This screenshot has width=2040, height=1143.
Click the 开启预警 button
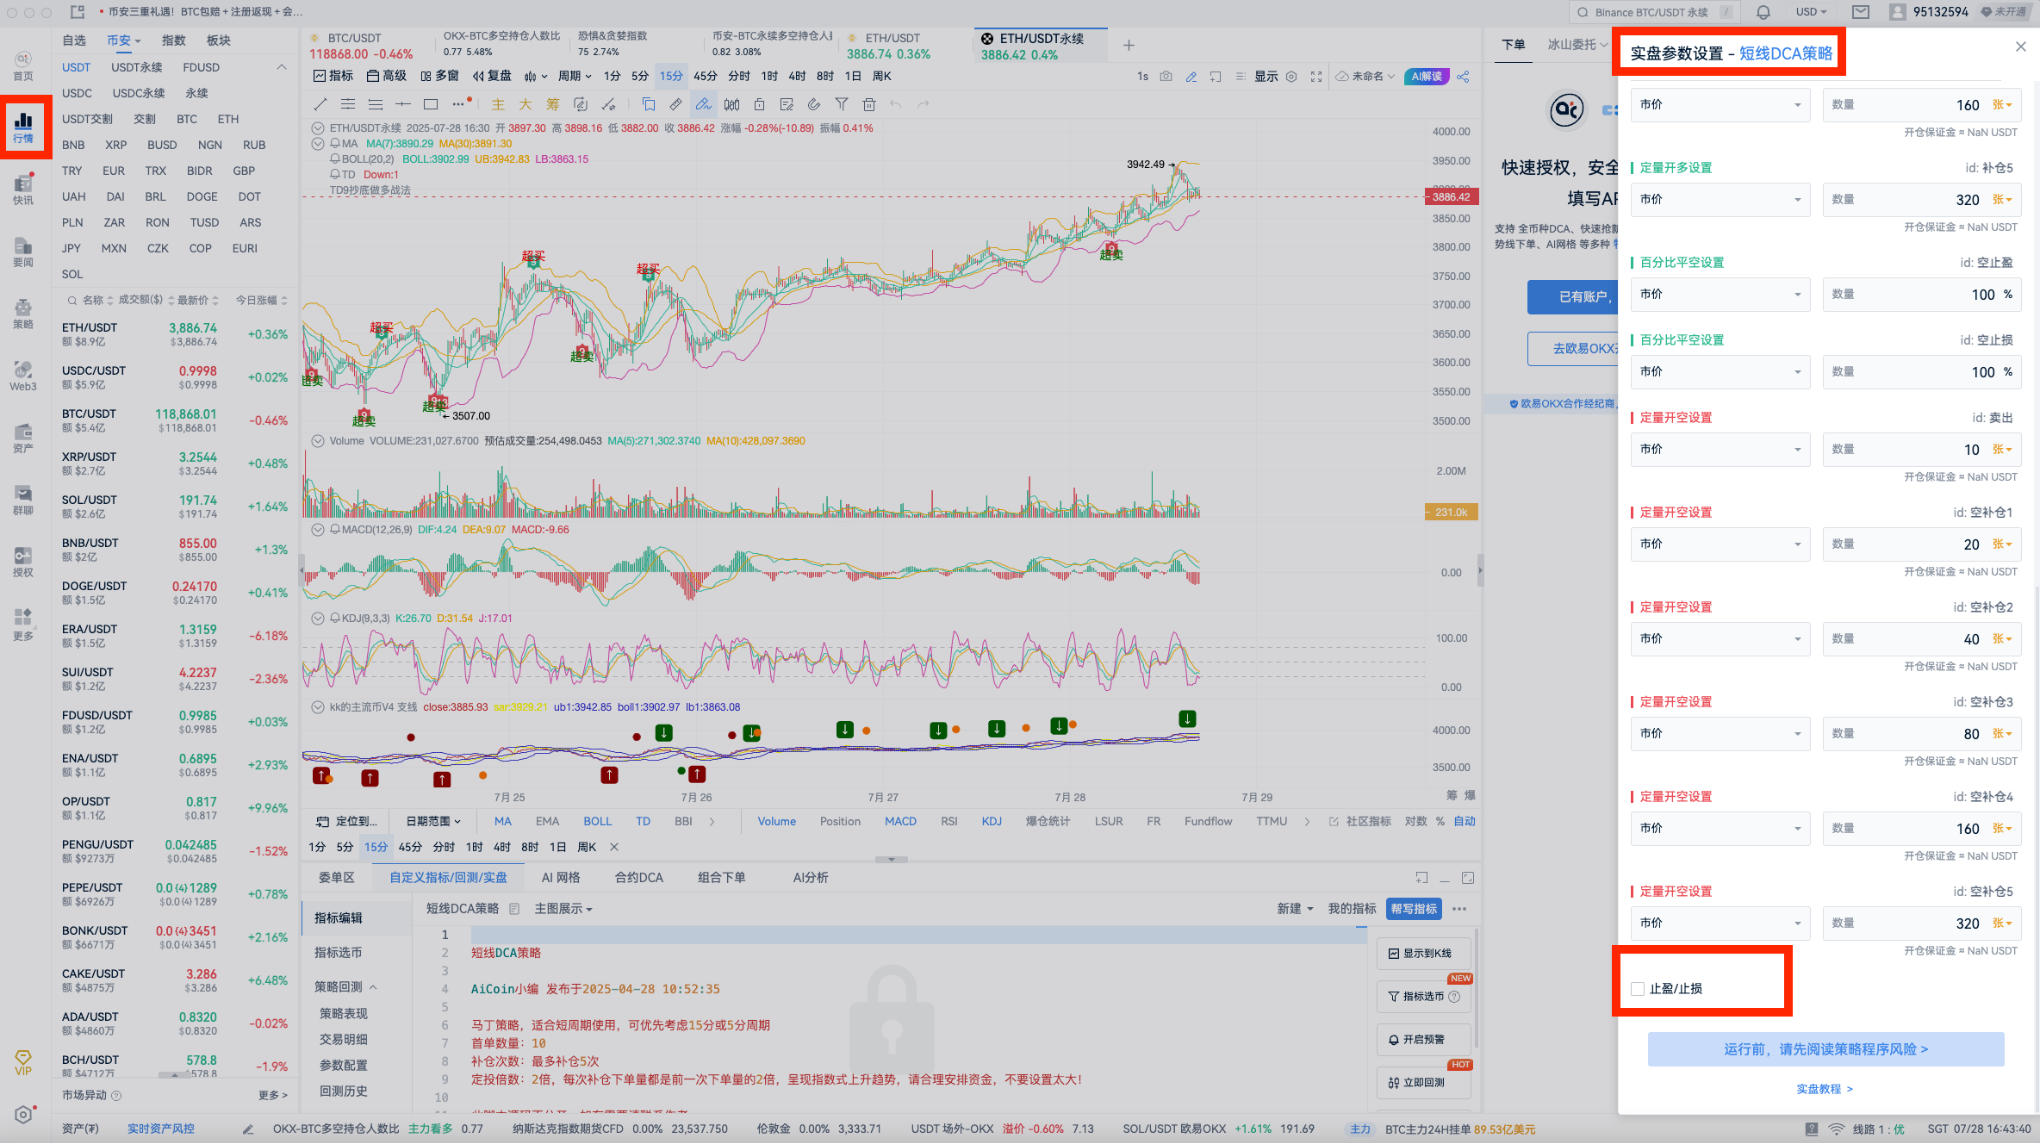click(1424, 1040)
